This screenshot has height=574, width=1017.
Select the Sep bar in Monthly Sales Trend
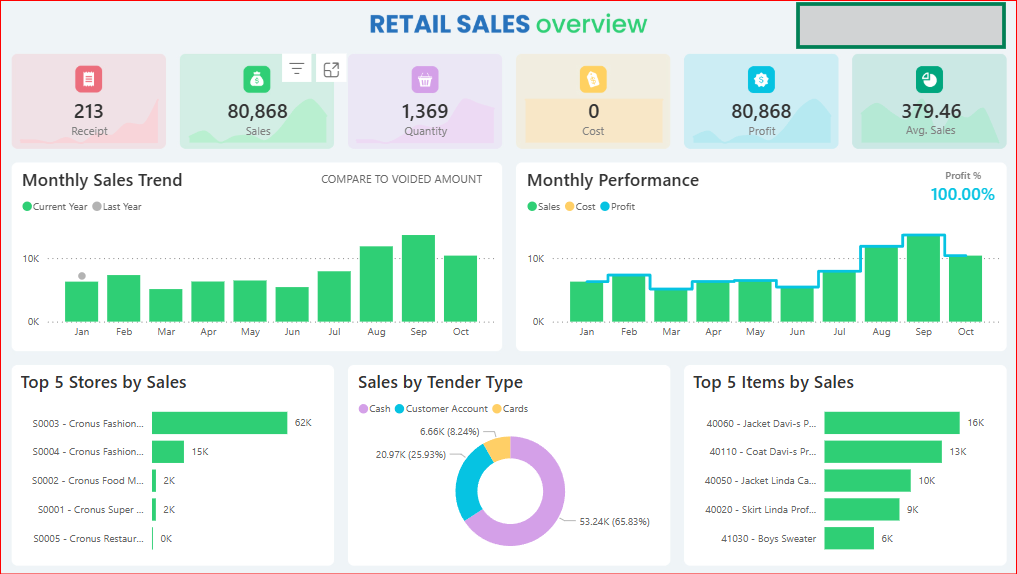click(418, 278)
